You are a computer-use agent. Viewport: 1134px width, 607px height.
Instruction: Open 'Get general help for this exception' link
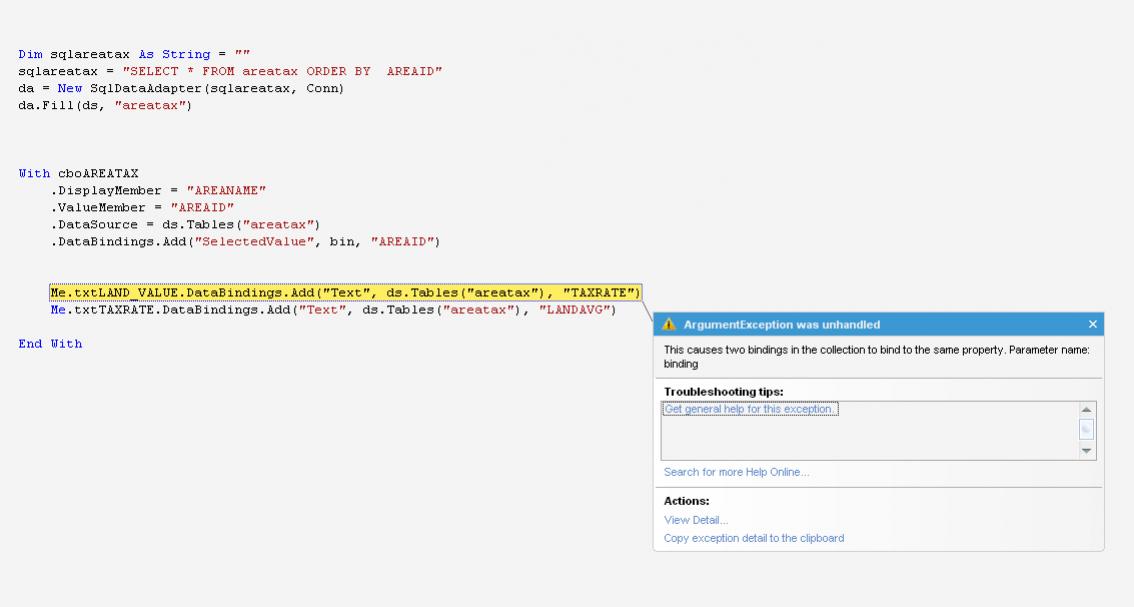coord(750,409)
